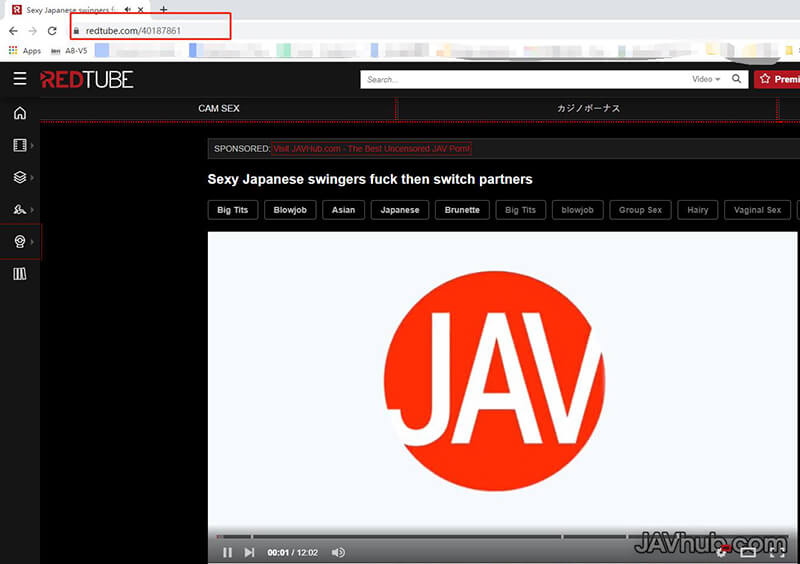Open a new browser tab with the plus

(x=163, y=9)
